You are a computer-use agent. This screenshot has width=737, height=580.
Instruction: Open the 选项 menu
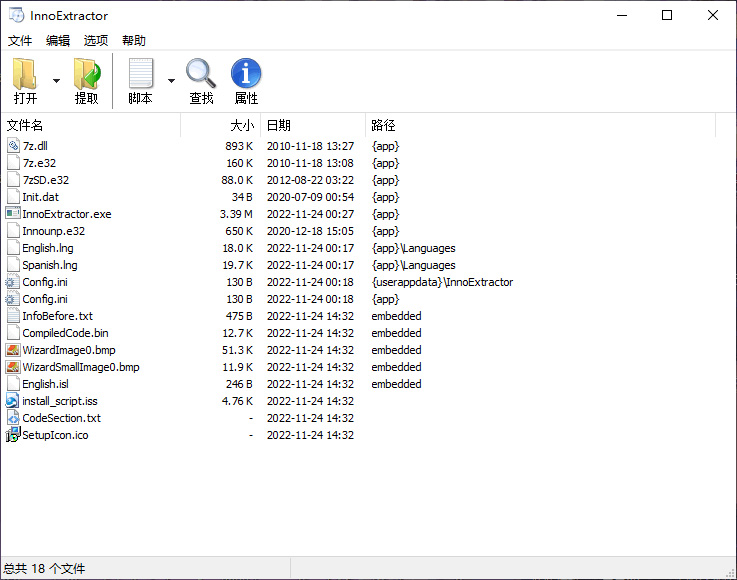click(96, 41)
